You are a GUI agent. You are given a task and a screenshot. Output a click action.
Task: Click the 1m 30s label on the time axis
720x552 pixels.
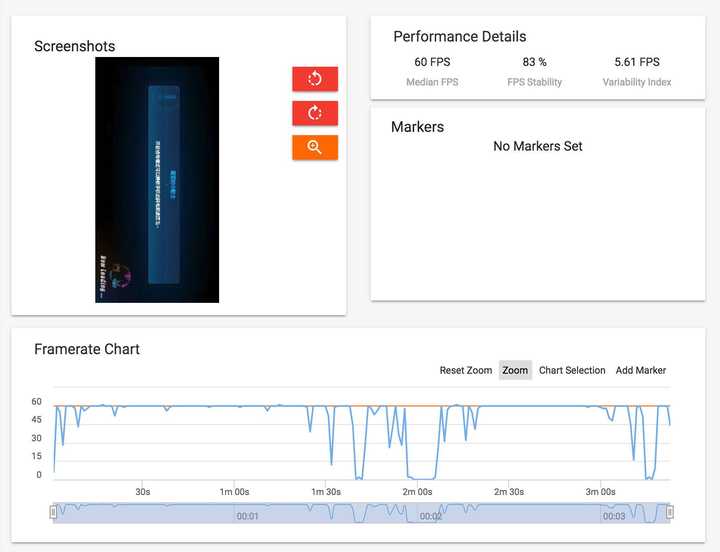pos(326,492)
